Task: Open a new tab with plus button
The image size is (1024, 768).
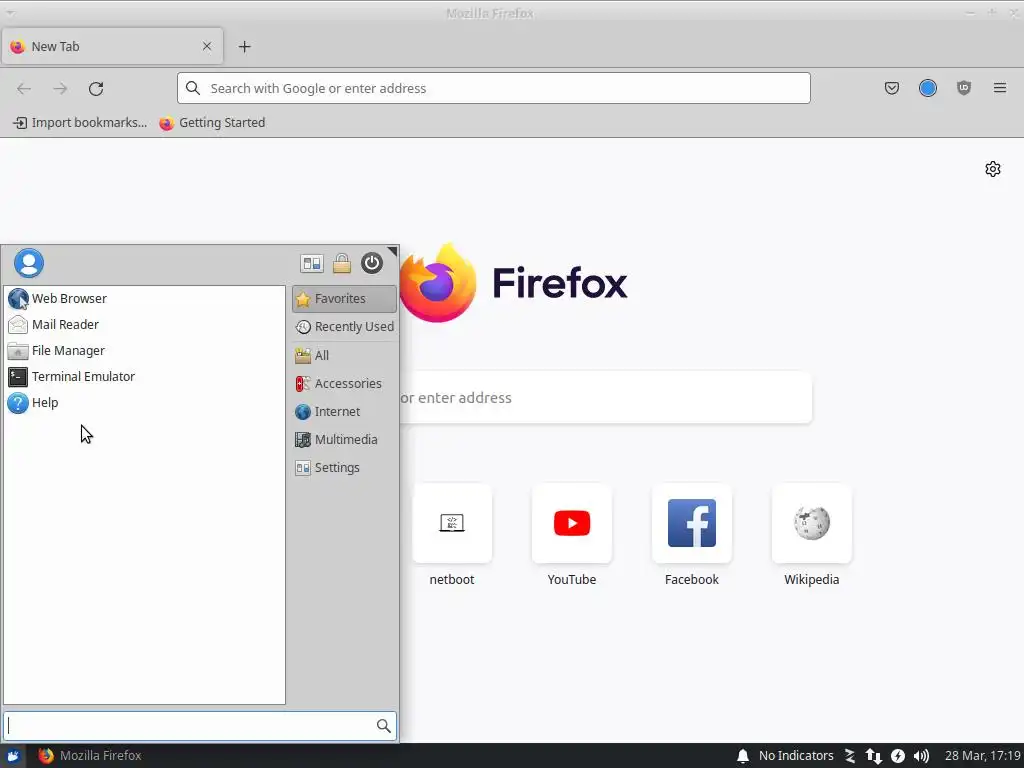Action: click(x=244, y=46)
